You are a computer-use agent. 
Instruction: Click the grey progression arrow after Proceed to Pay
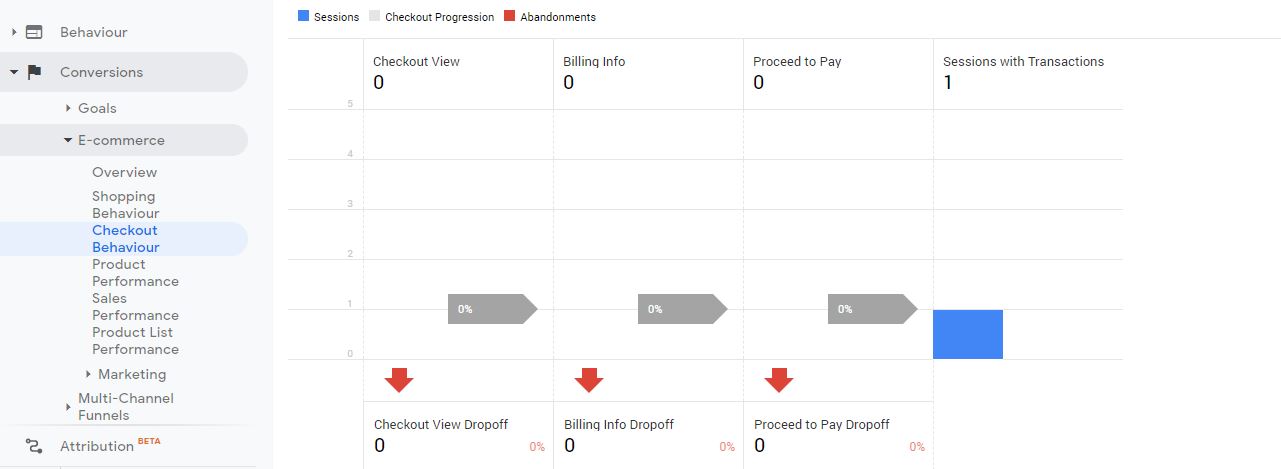coord(873,309)
